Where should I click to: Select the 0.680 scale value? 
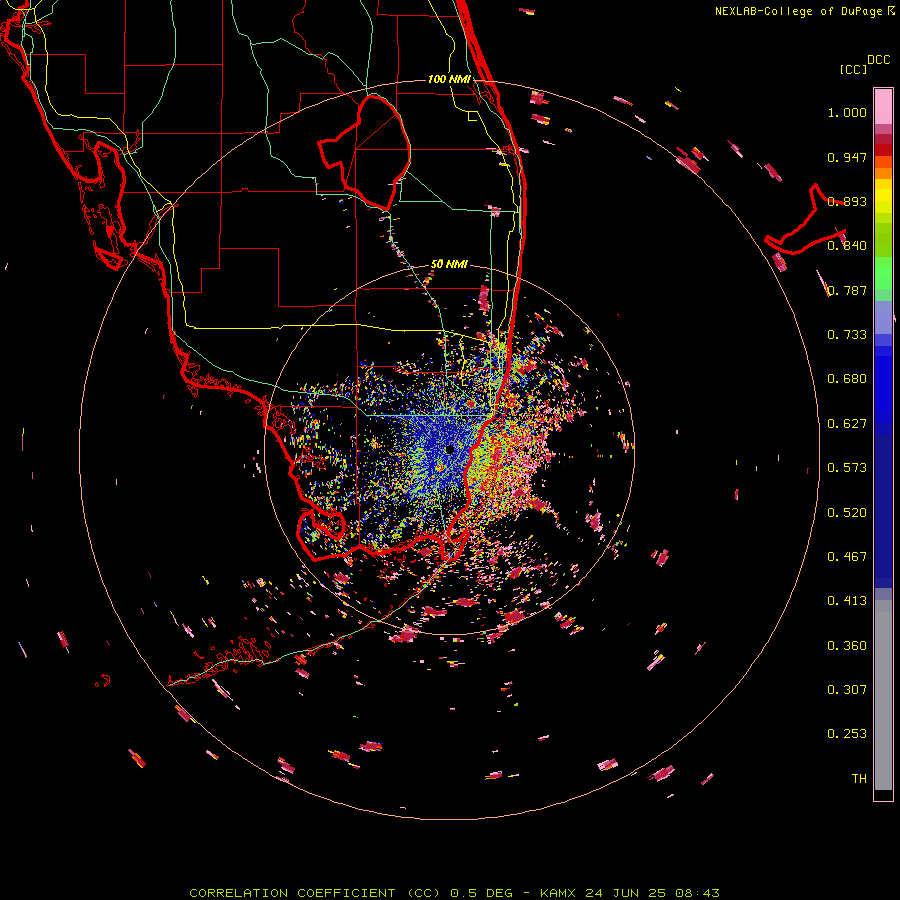(847, 379)
